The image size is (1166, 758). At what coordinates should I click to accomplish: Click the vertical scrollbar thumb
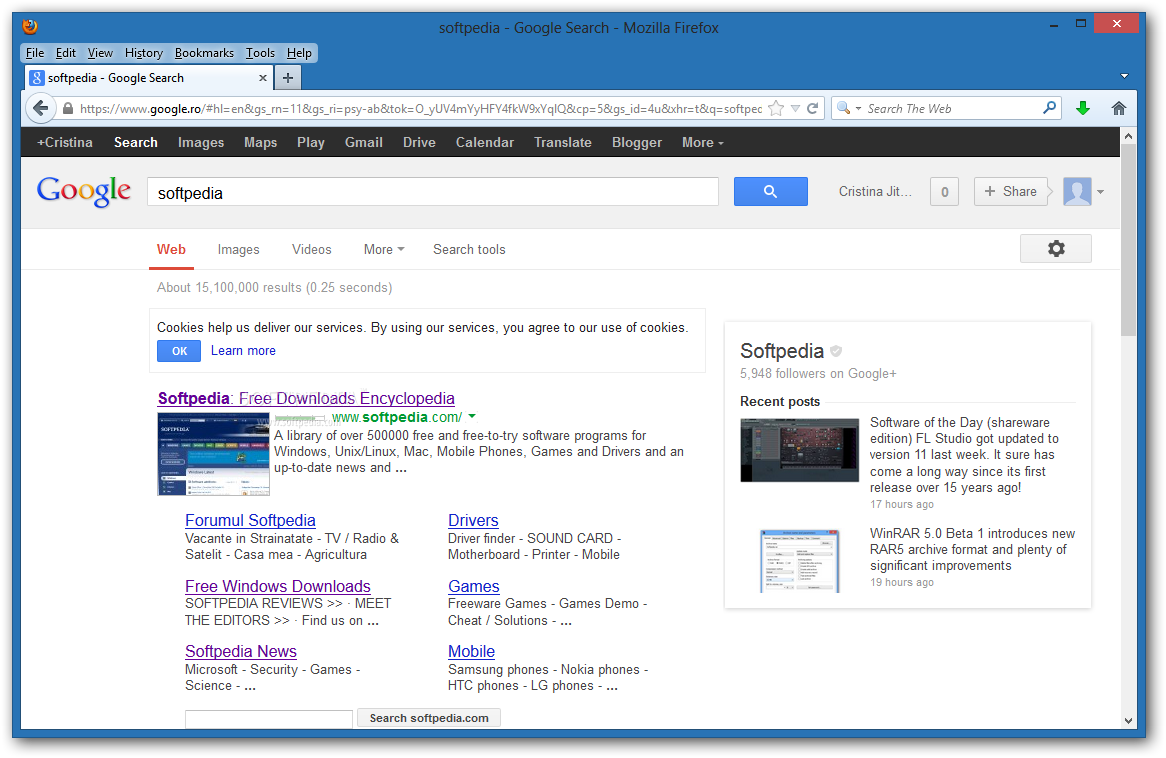point(1128,240)
